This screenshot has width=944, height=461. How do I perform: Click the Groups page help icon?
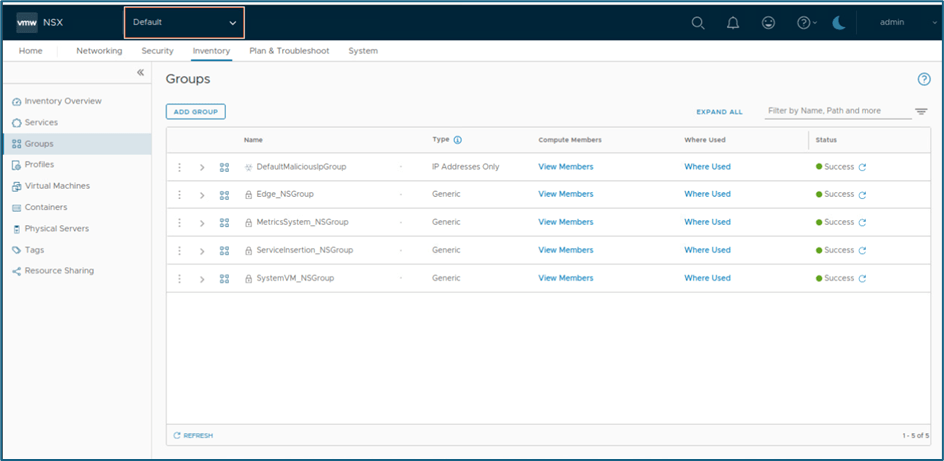pos(924,79)
